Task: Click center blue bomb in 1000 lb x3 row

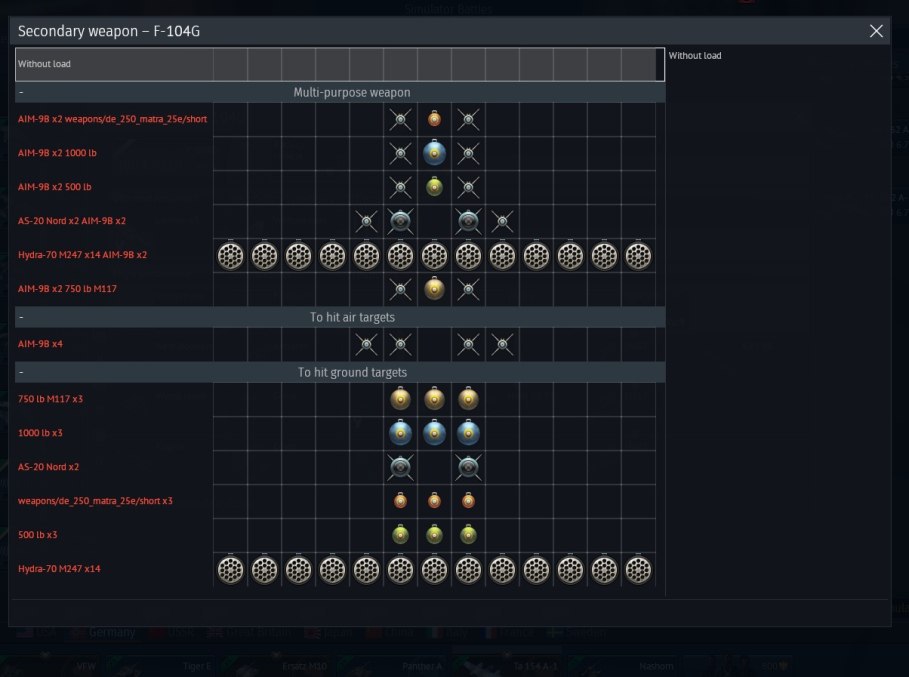Action: 434,433
